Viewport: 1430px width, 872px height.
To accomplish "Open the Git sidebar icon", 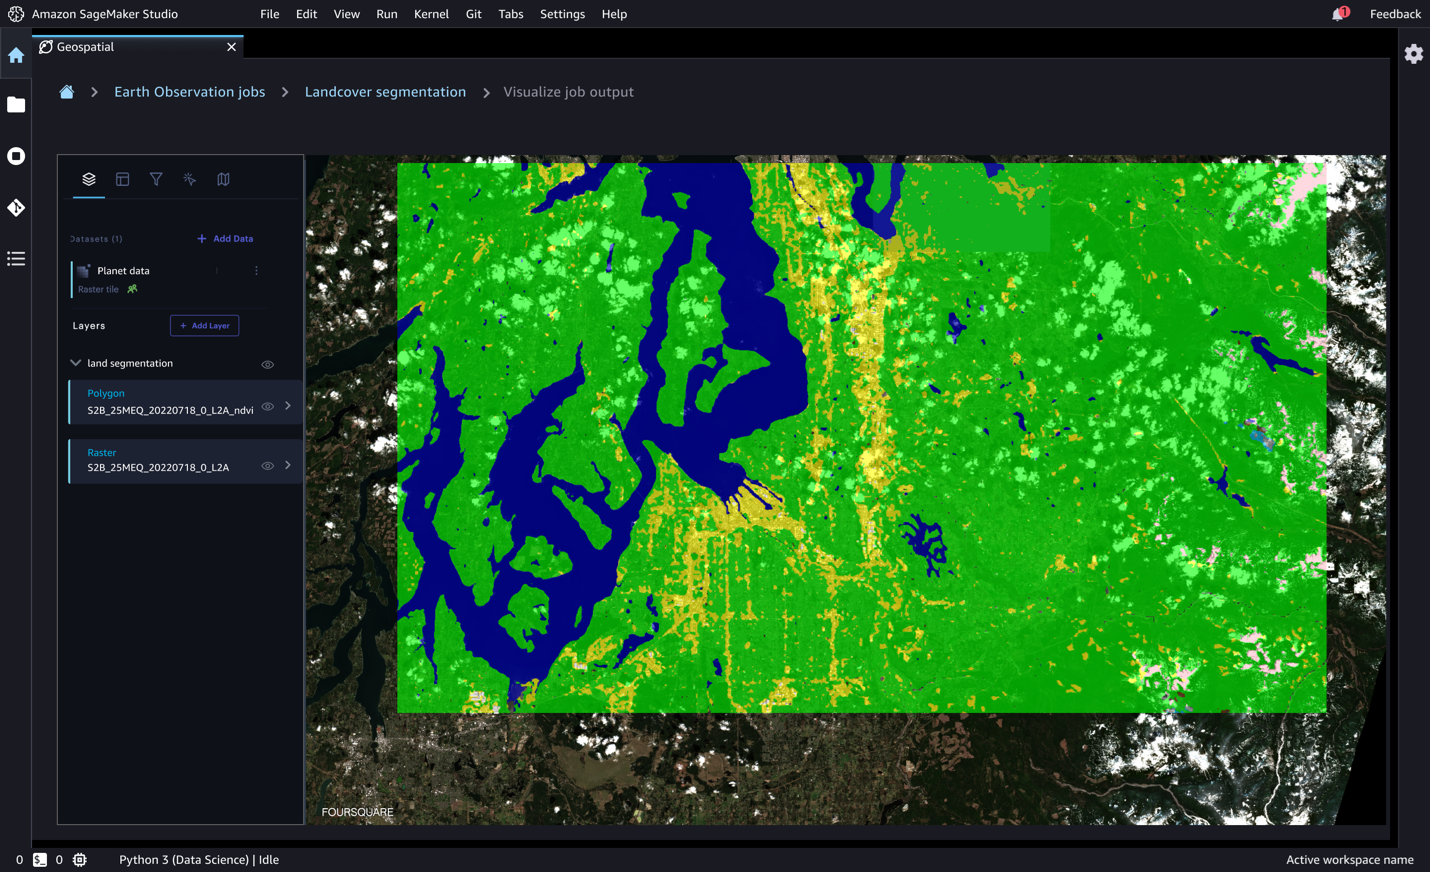I will pos(16,208).
